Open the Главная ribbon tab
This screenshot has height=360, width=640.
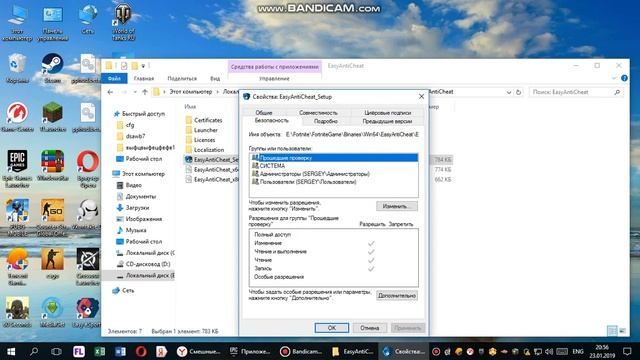tap(144, 78)
